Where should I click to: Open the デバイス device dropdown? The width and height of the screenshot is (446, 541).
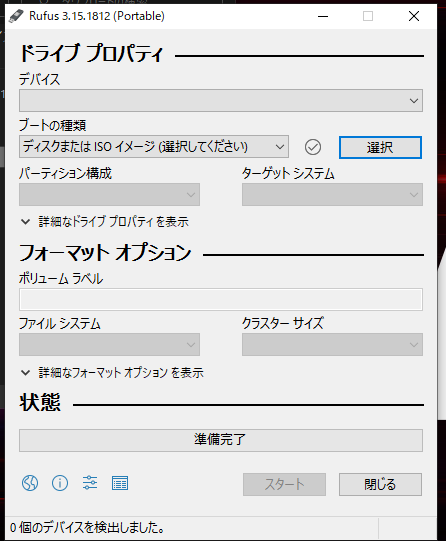click(x=221, y=100)
